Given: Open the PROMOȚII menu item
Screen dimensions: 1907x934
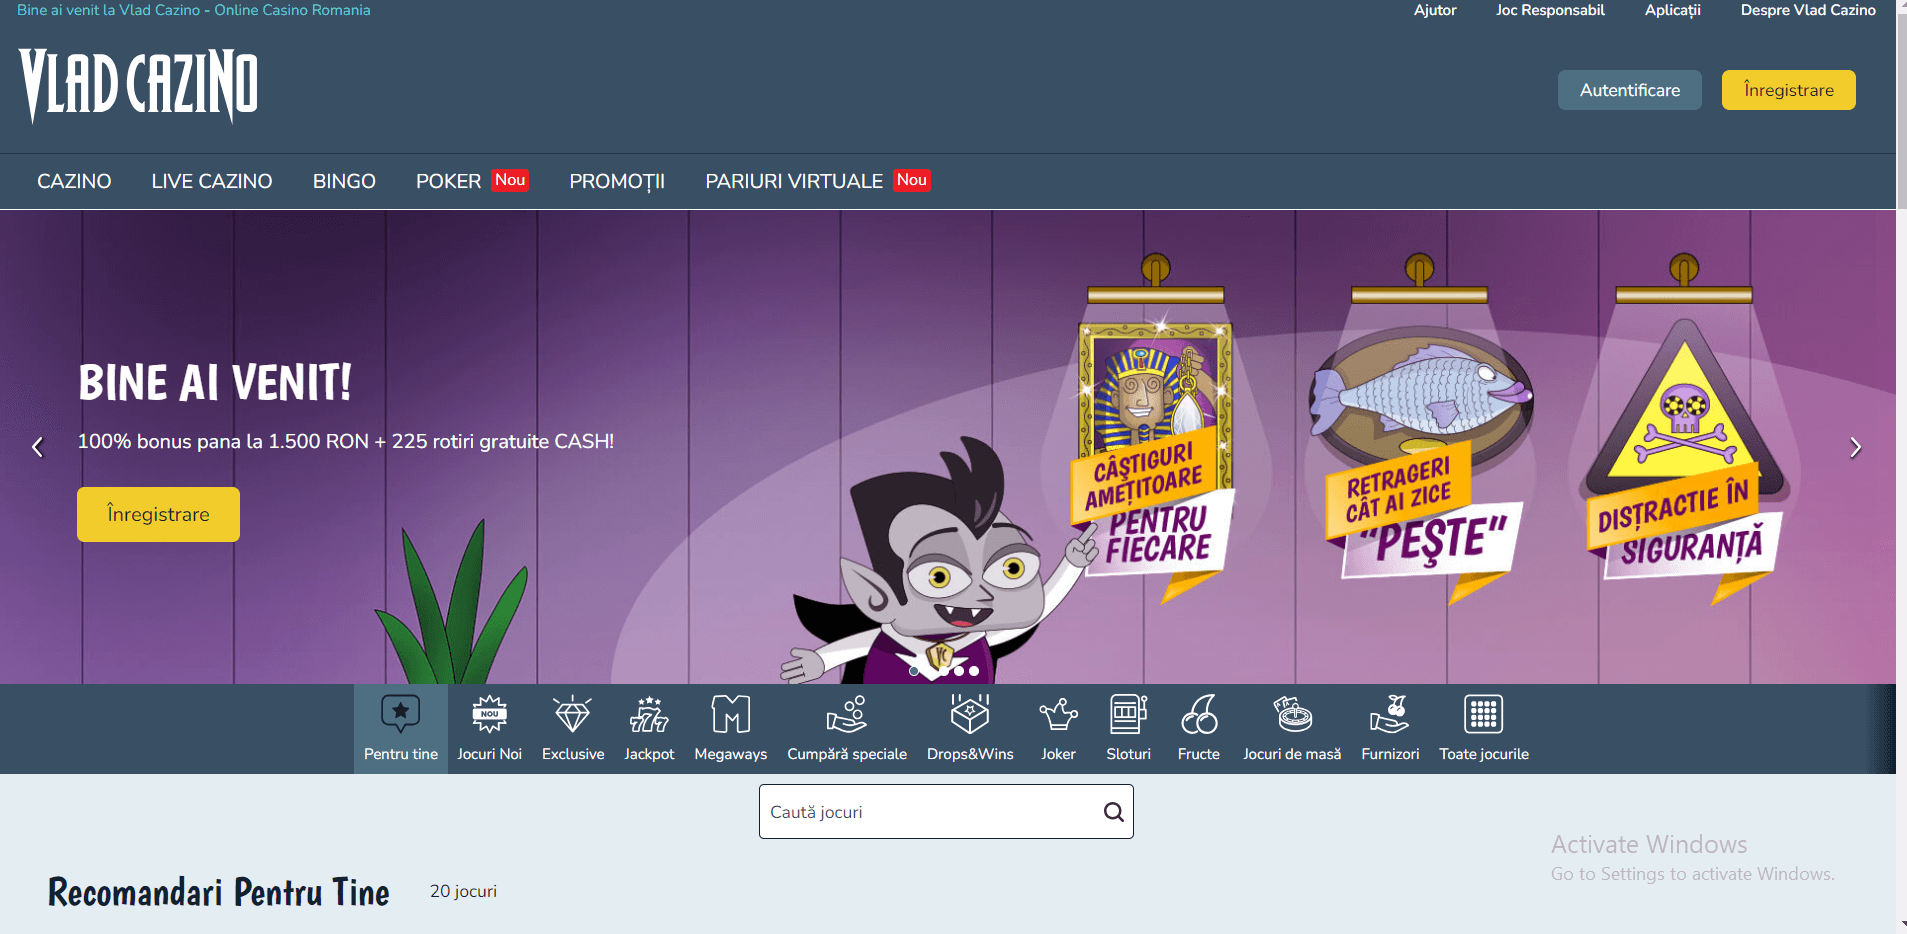Looking at the screenshot, I should (x=617, y=181).
